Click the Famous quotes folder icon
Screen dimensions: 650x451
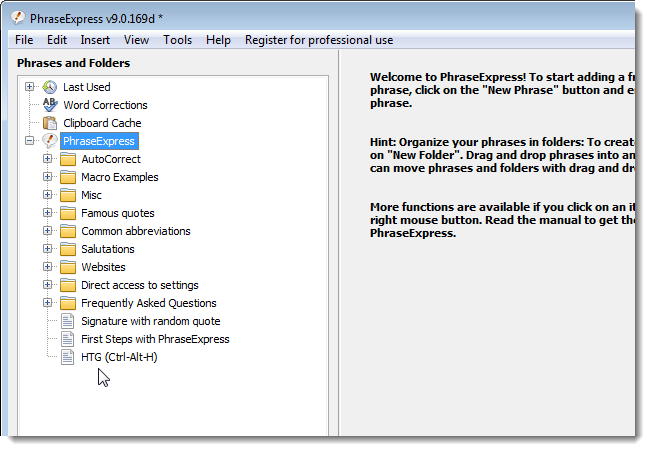68,213
